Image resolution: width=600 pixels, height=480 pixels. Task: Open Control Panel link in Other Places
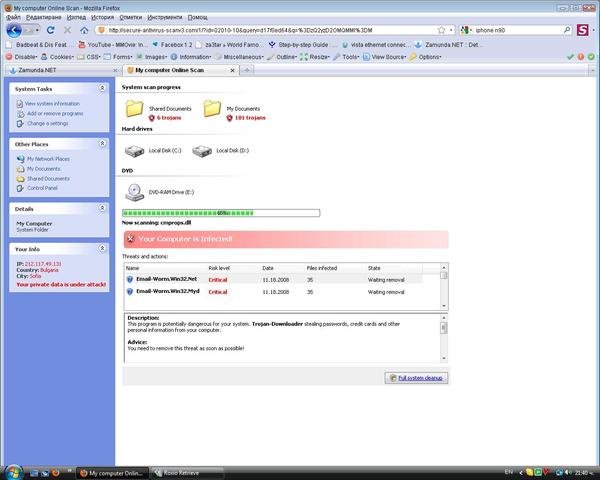42,188
